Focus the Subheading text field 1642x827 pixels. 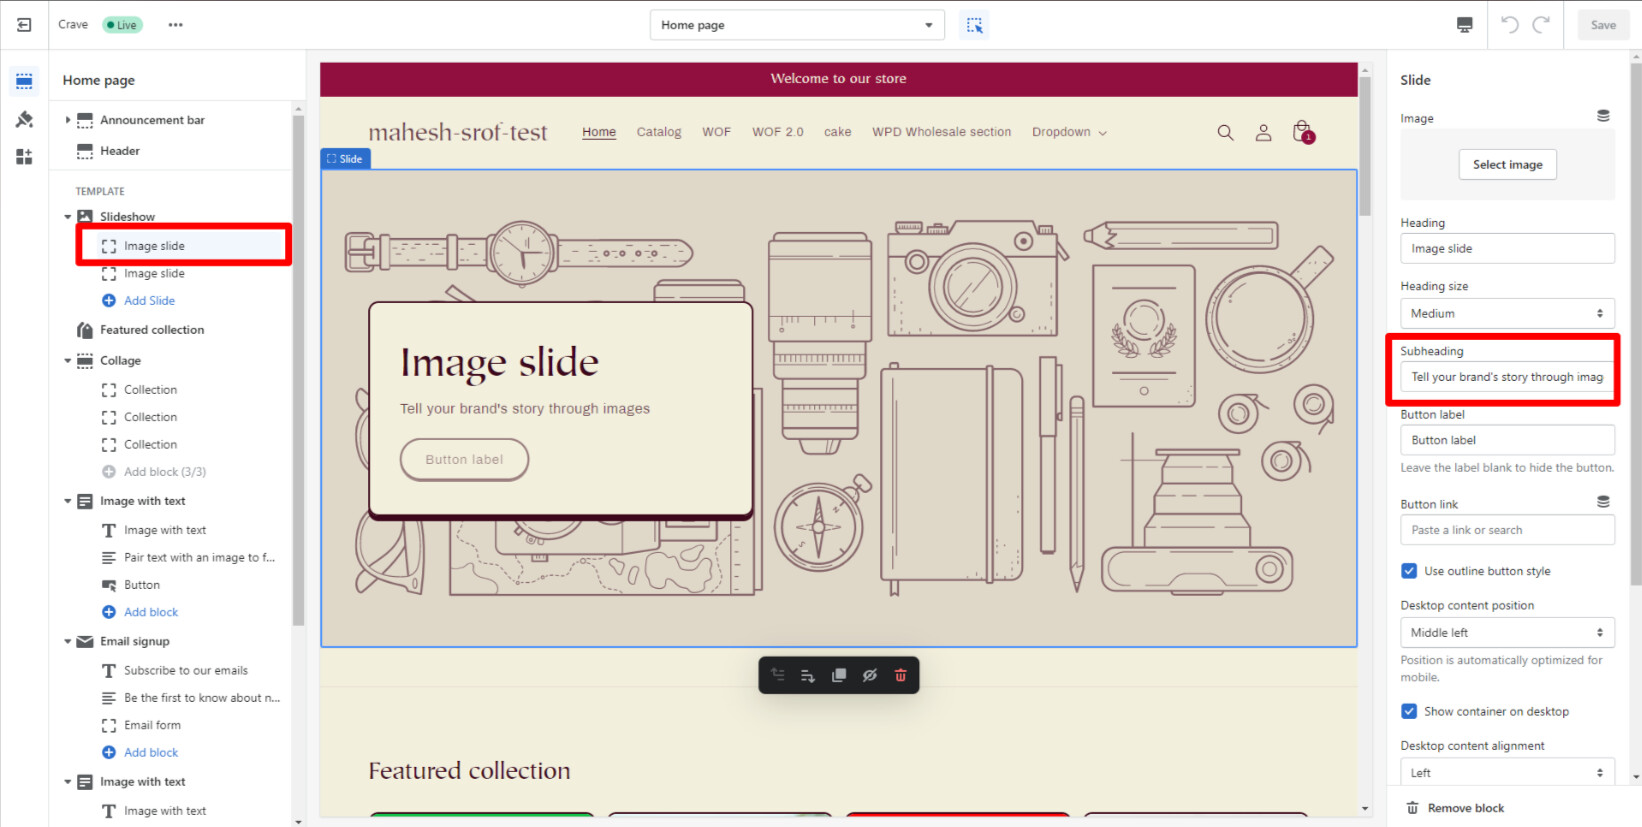point(1507,377)
